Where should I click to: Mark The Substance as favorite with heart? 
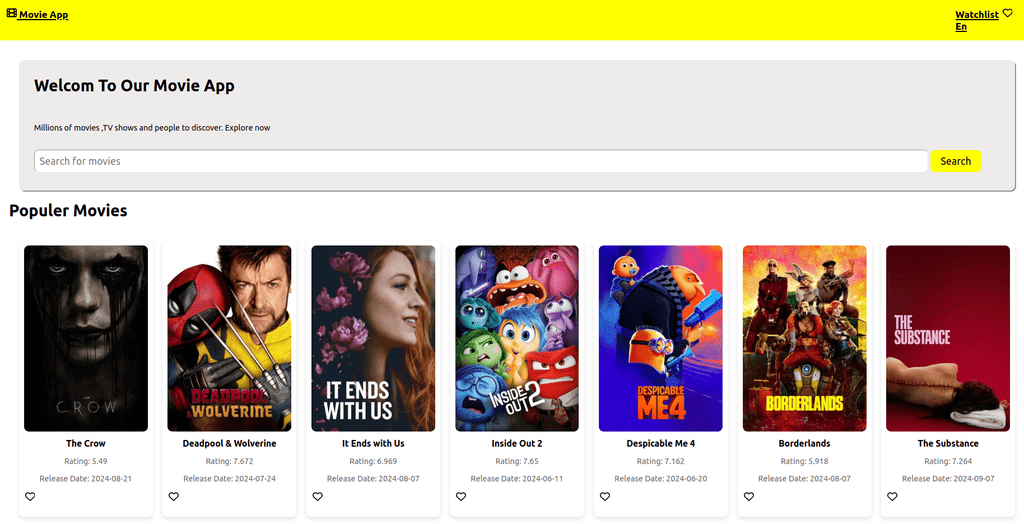click(893, 497)
